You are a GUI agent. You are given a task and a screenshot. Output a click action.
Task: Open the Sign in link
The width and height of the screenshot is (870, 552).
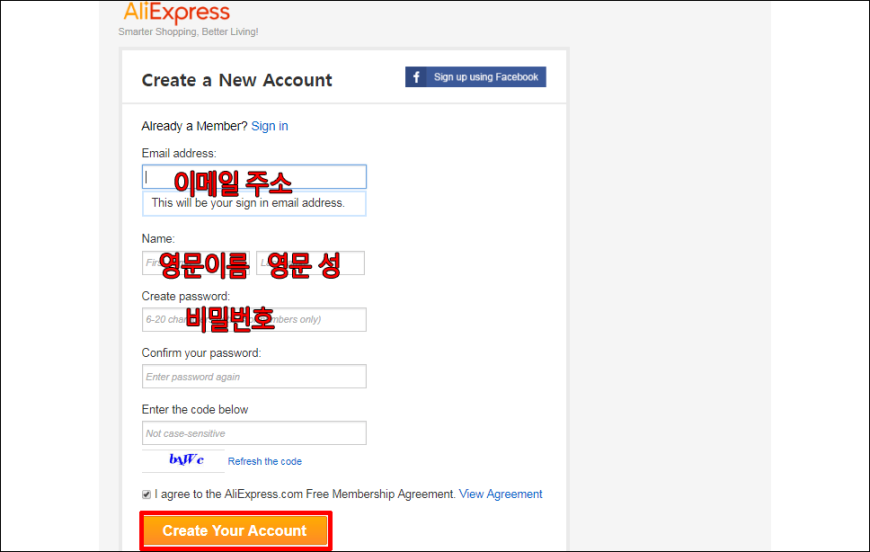pyautogui.click(x=270, y=126)
